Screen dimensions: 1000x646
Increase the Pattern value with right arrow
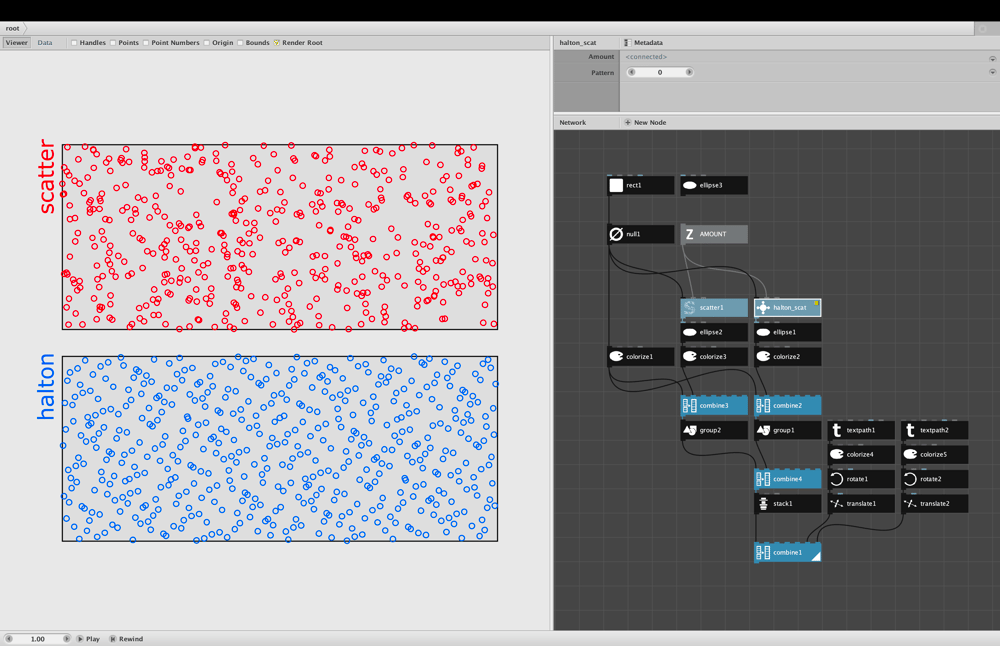pos(689,72)
